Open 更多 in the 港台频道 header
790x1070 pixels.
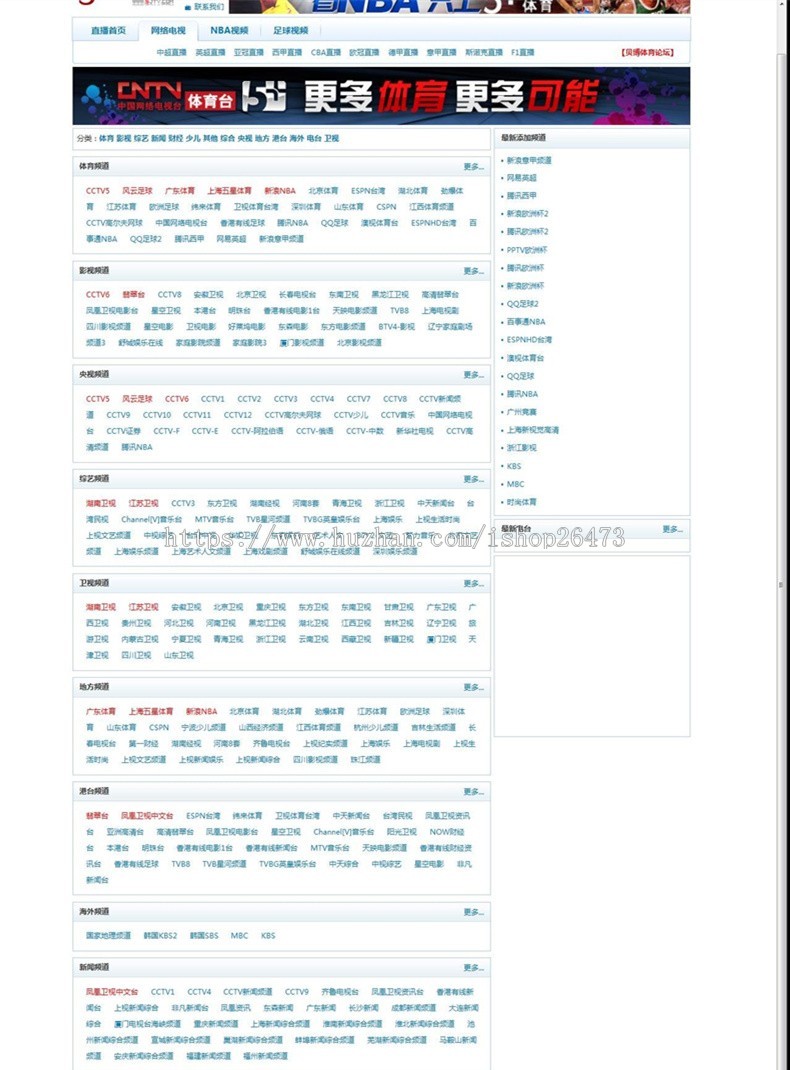pyautogui.click(x=473, y=792)
